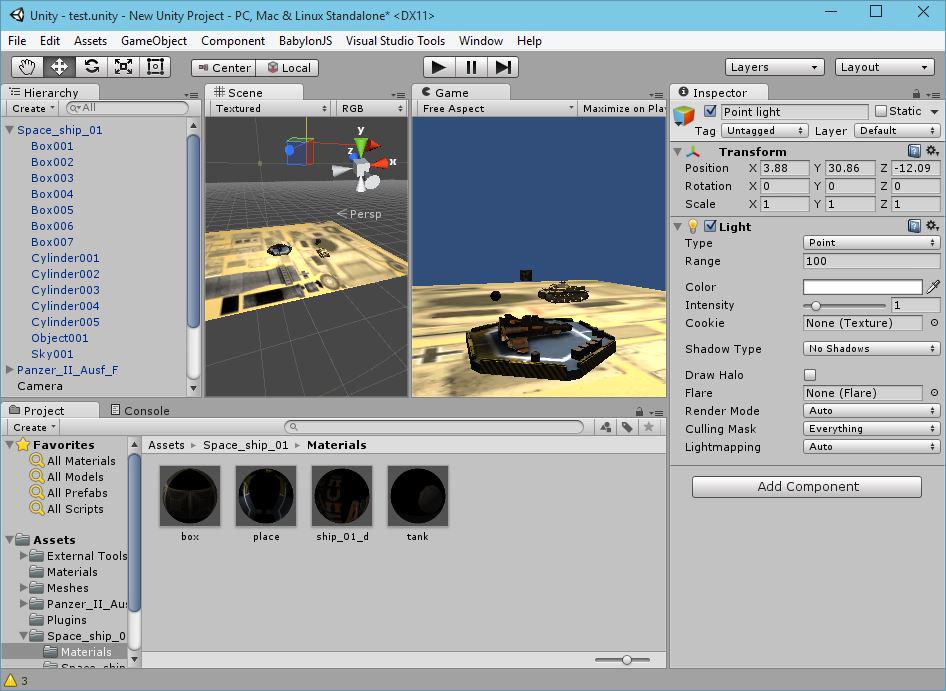946x691 pixels.
Task: Open the BabylonJS menu
Action: point(305,40)
